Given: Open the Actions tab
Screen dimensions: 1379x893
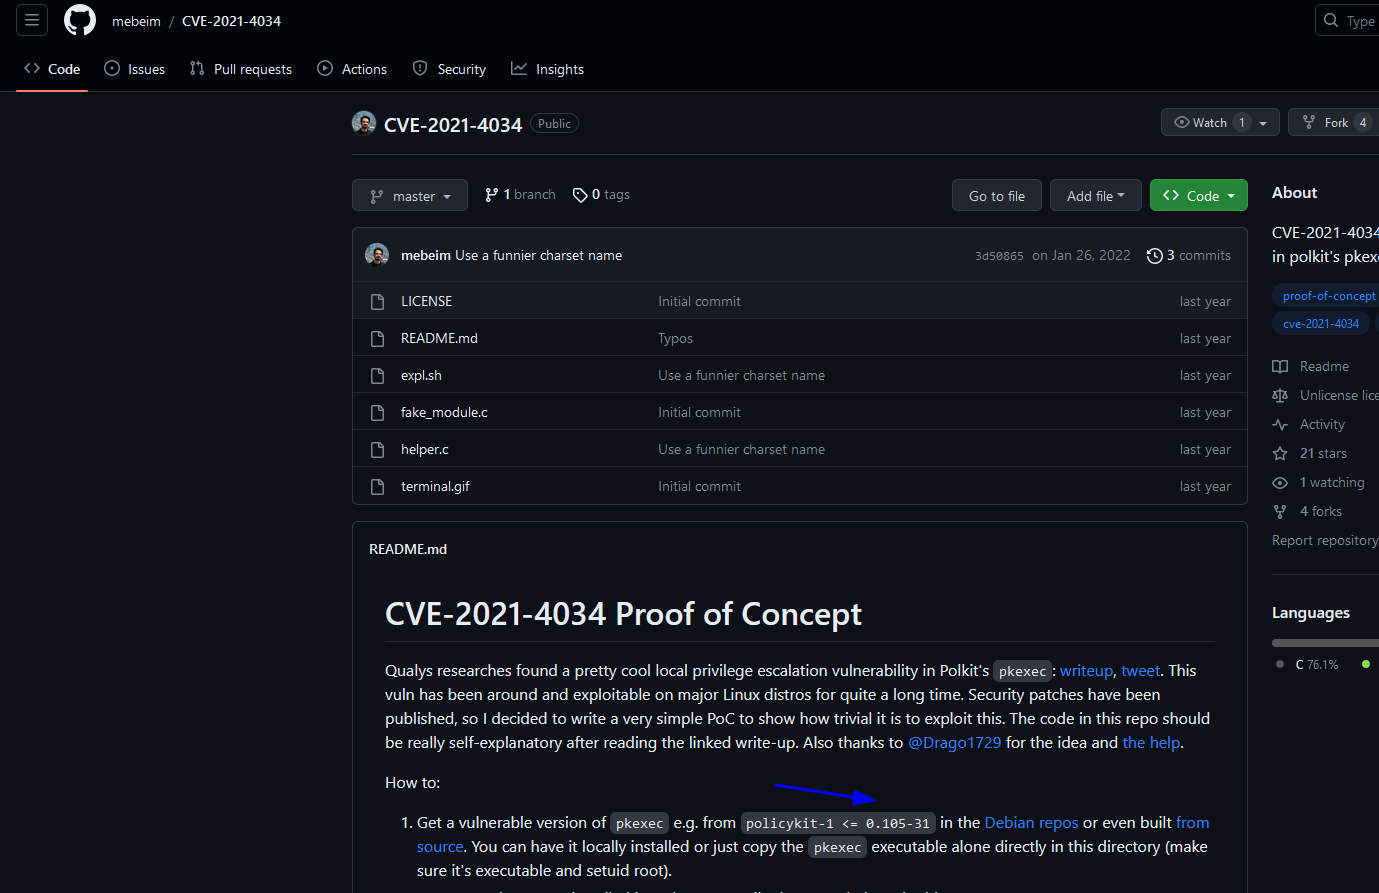Looking at the screenshot, I should (x=352, y=69).
